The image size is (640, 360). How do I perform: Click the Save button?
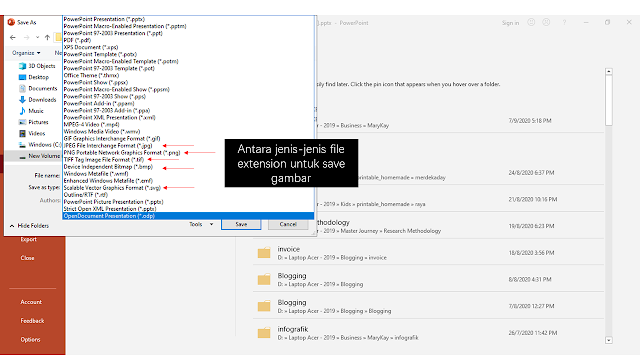click(x=241, y=224)
